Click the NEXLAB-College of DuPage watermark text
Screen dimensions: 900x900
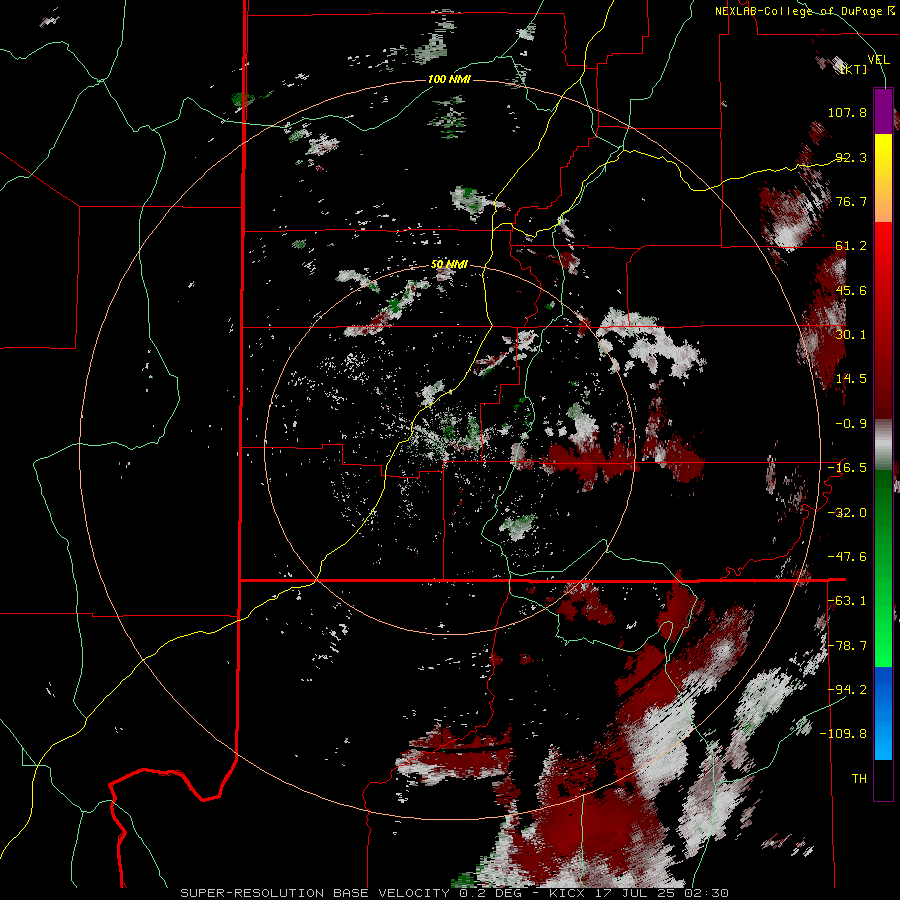coord(805,11)
